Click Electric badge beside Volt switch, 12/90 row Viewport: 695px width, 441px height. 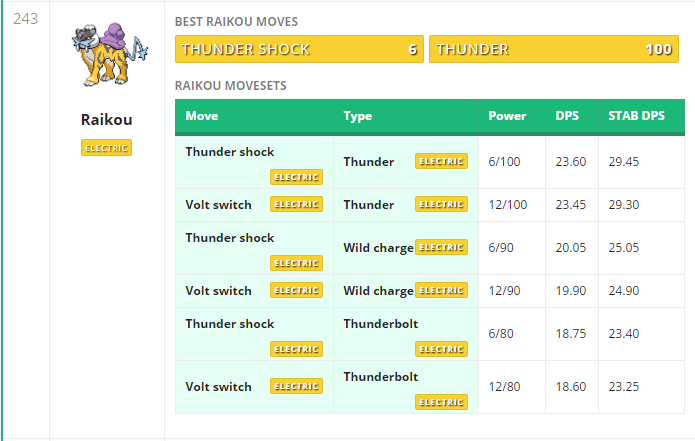coord(296,290)
